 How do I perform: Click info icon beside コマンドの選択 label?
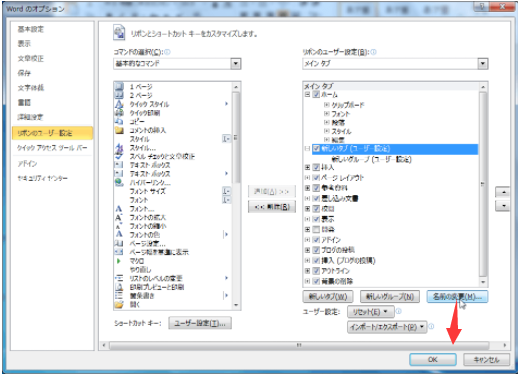pyautogui.click(x=167, y=52)
